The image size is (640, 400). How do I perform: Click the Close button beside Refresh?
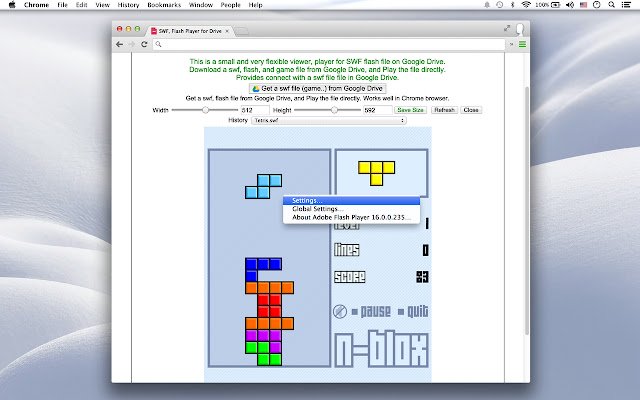point(471,110)
